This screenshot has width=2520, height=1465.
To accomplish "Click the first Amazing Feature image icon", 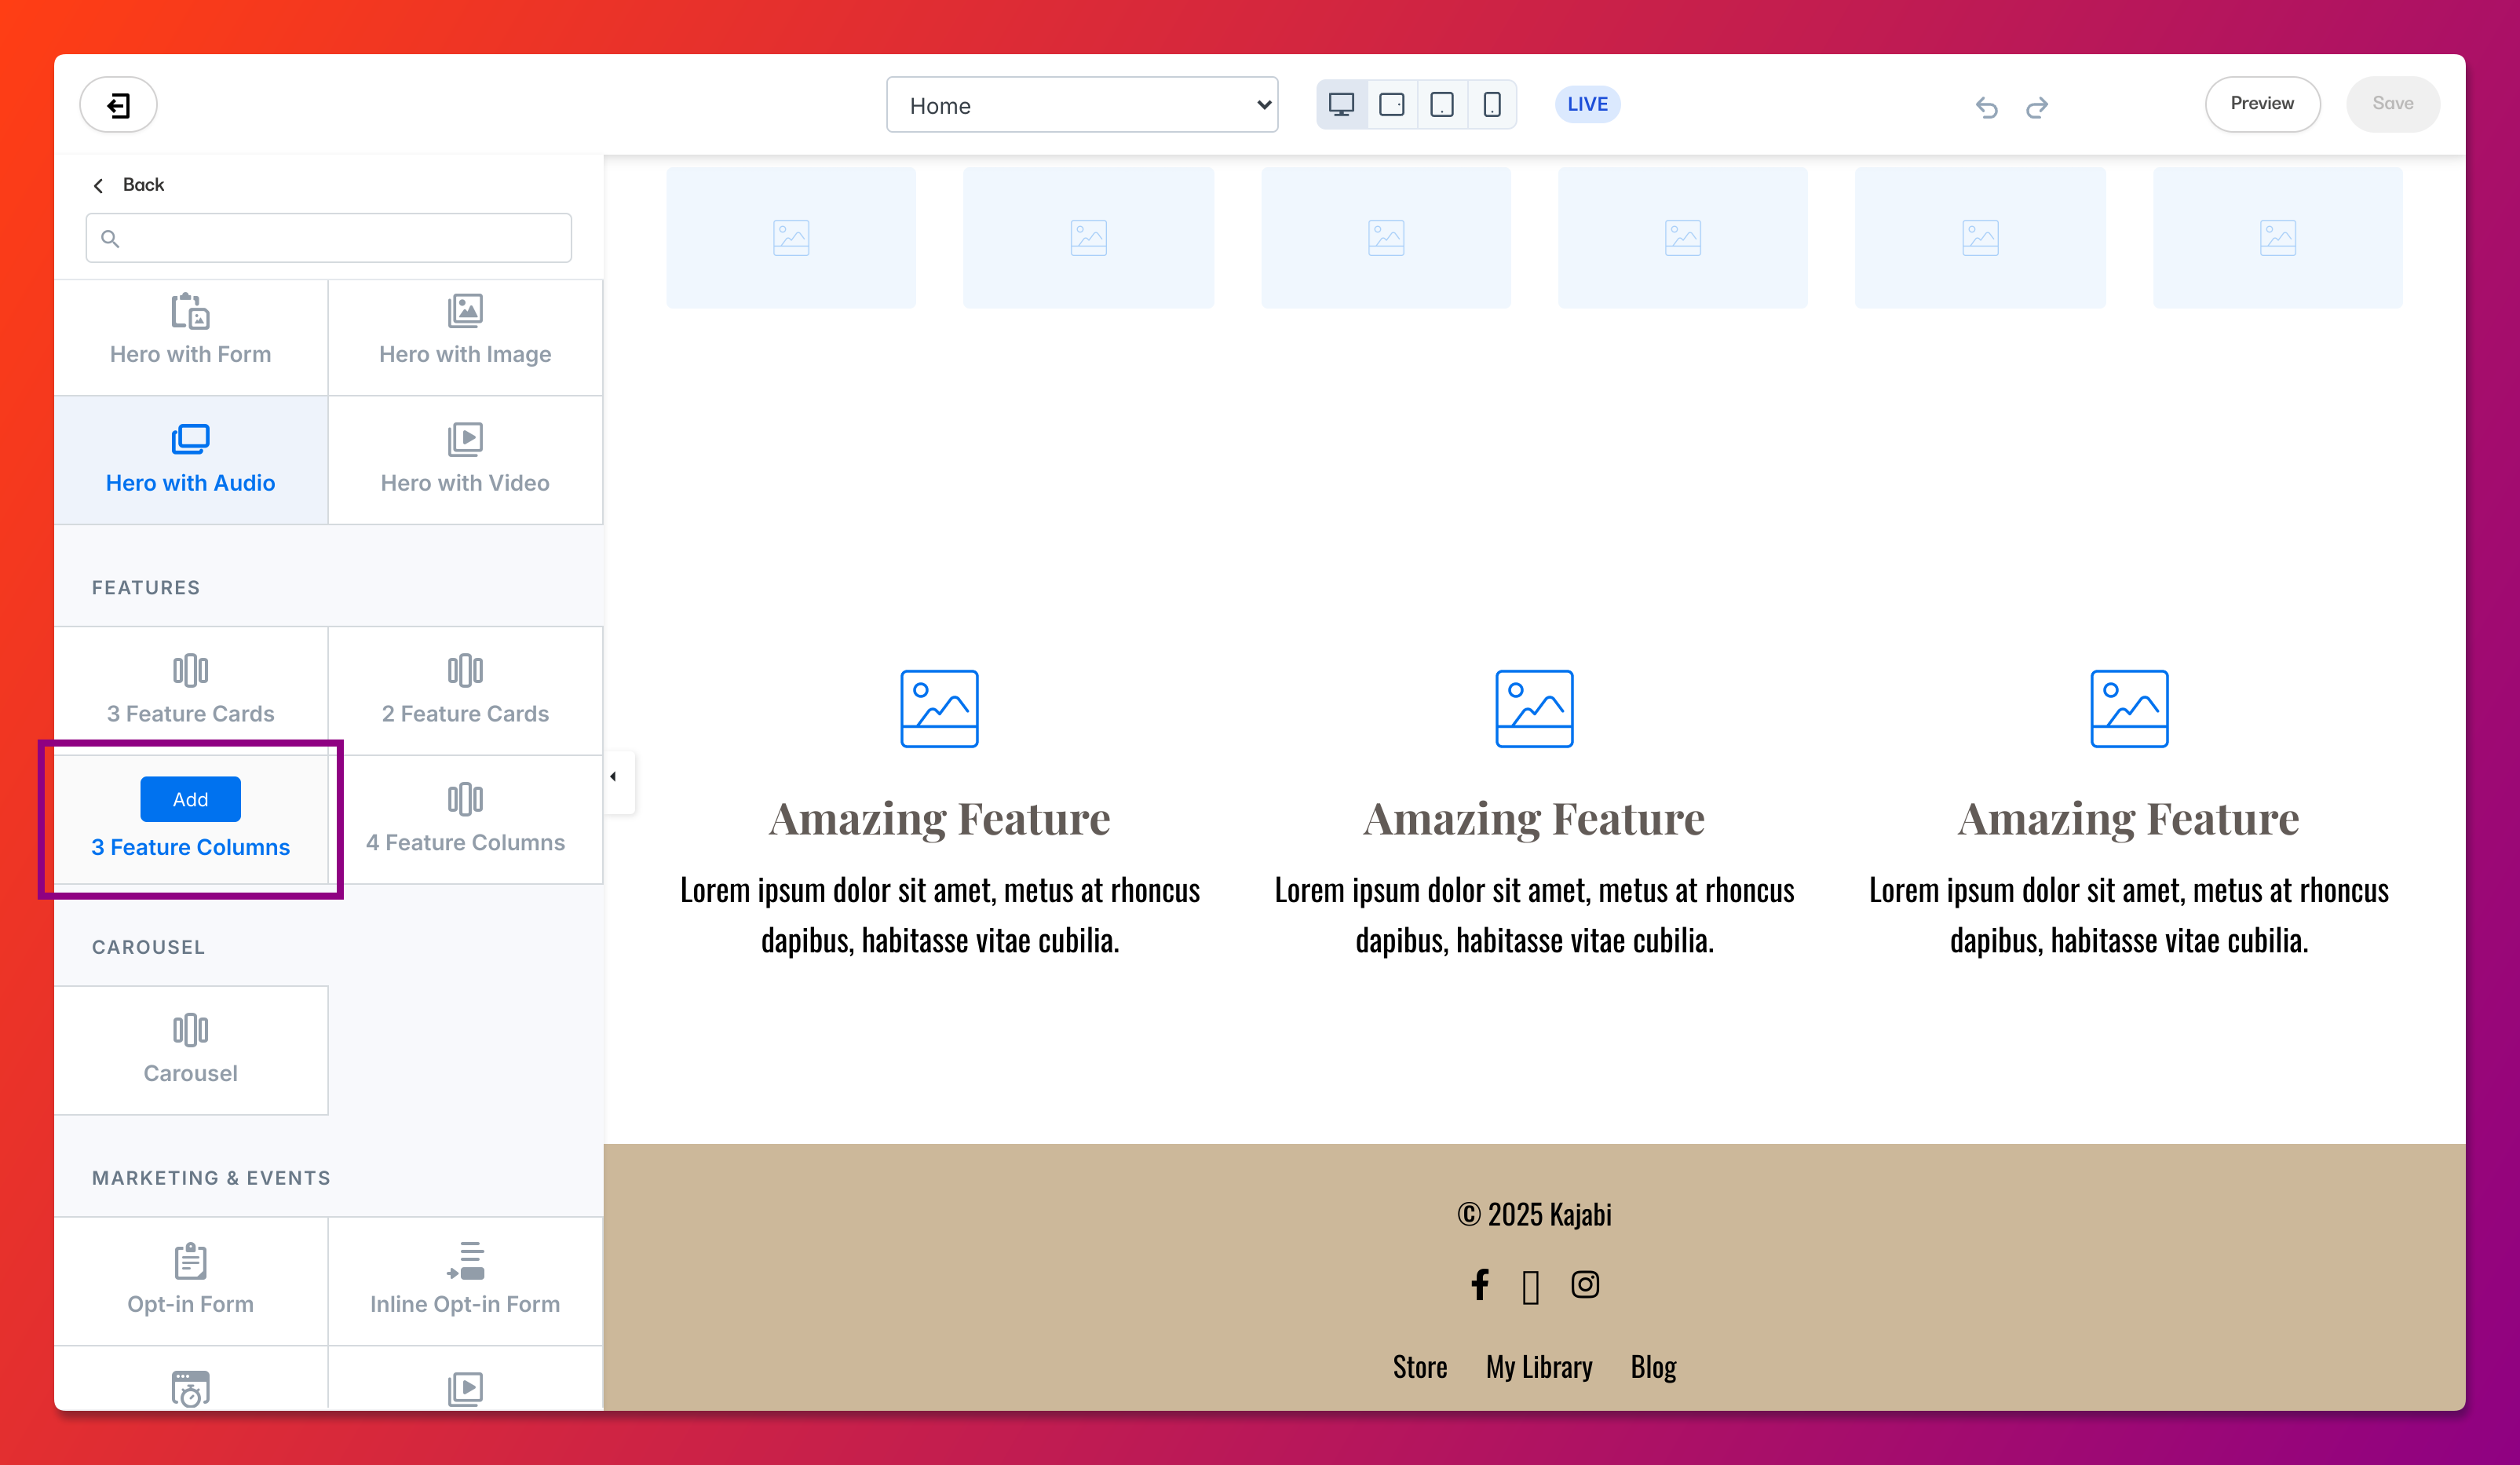I will click(939, 708).
